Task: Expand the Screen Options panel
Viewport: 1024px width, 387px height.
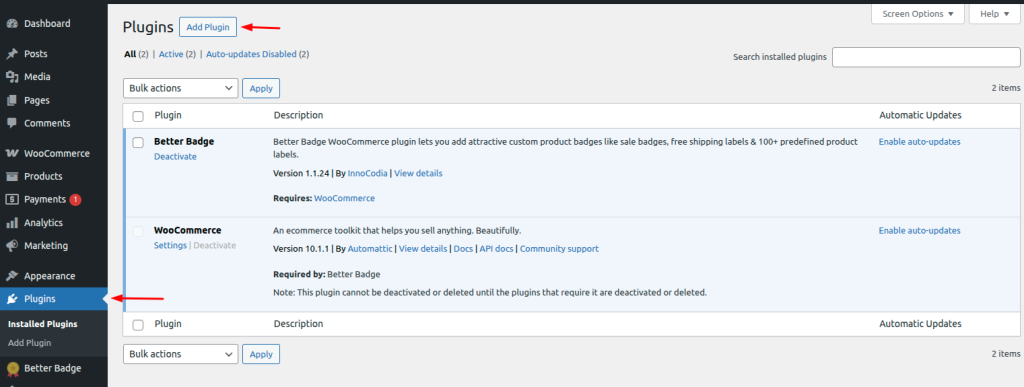Action: coord(918,14)
